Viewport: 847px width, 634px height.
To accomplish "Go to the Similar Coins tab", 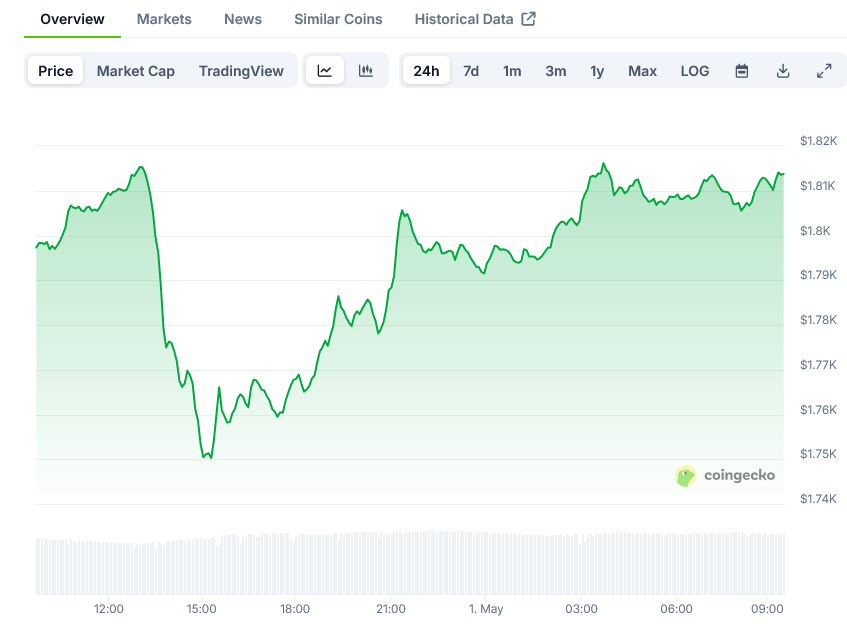I will [x=337, y=18].
